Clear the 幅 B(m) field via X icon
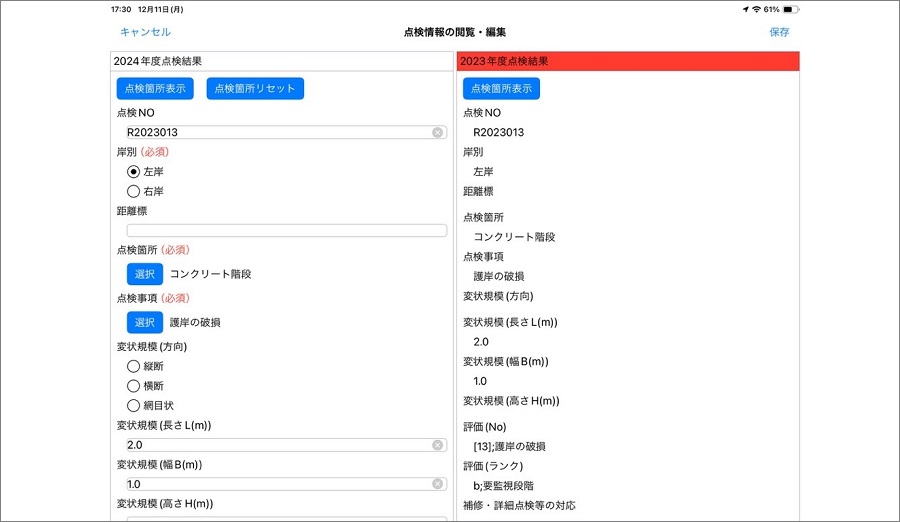This screenshot has width=900, height=522. pyautogui.click(x=437, y=484)
